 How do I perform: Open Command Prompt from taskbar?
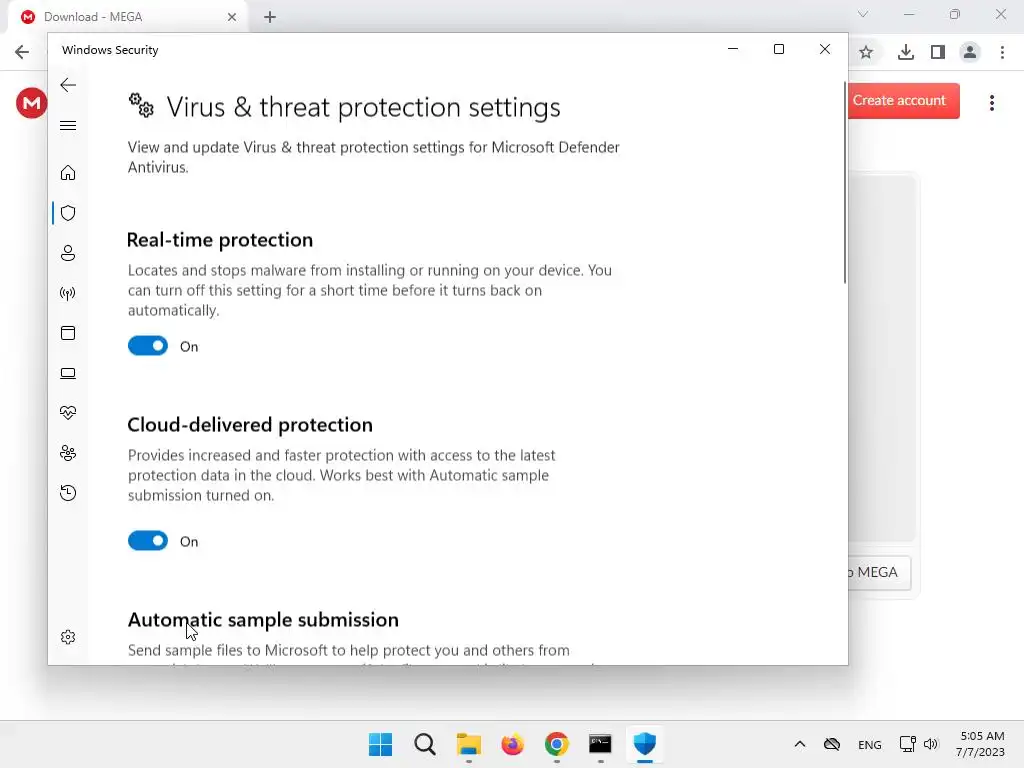pos(600,744)
